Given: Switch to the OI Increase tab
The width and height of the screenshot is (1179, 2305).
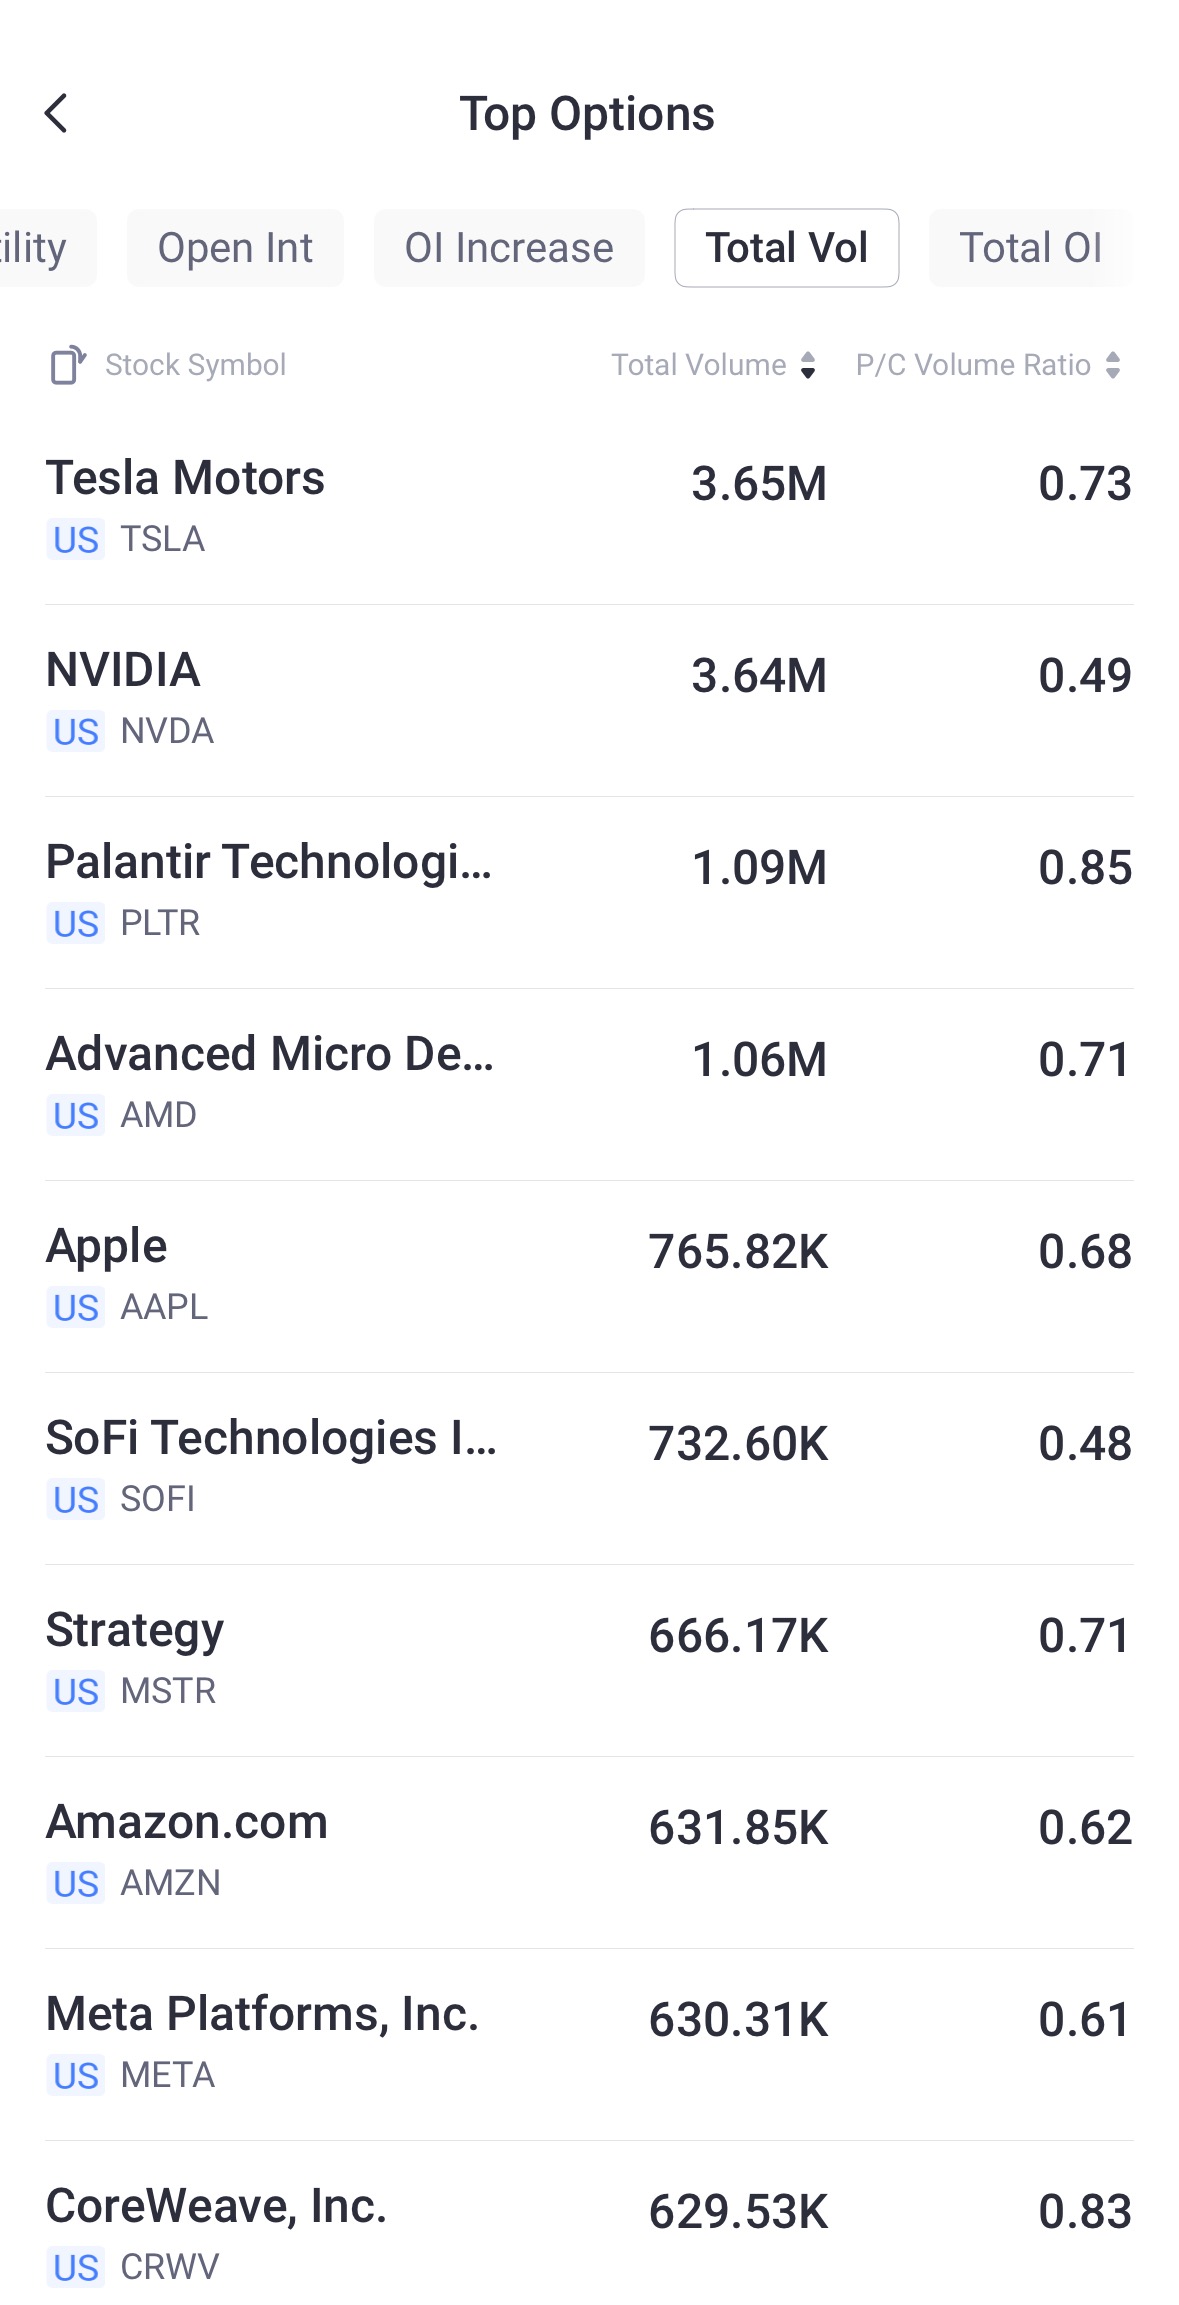Looking at the screenshot, I should point(509,248).
